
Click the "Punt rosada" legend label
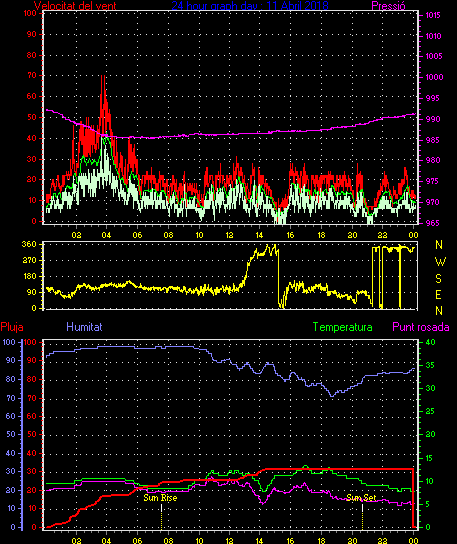tap(421, 327)
